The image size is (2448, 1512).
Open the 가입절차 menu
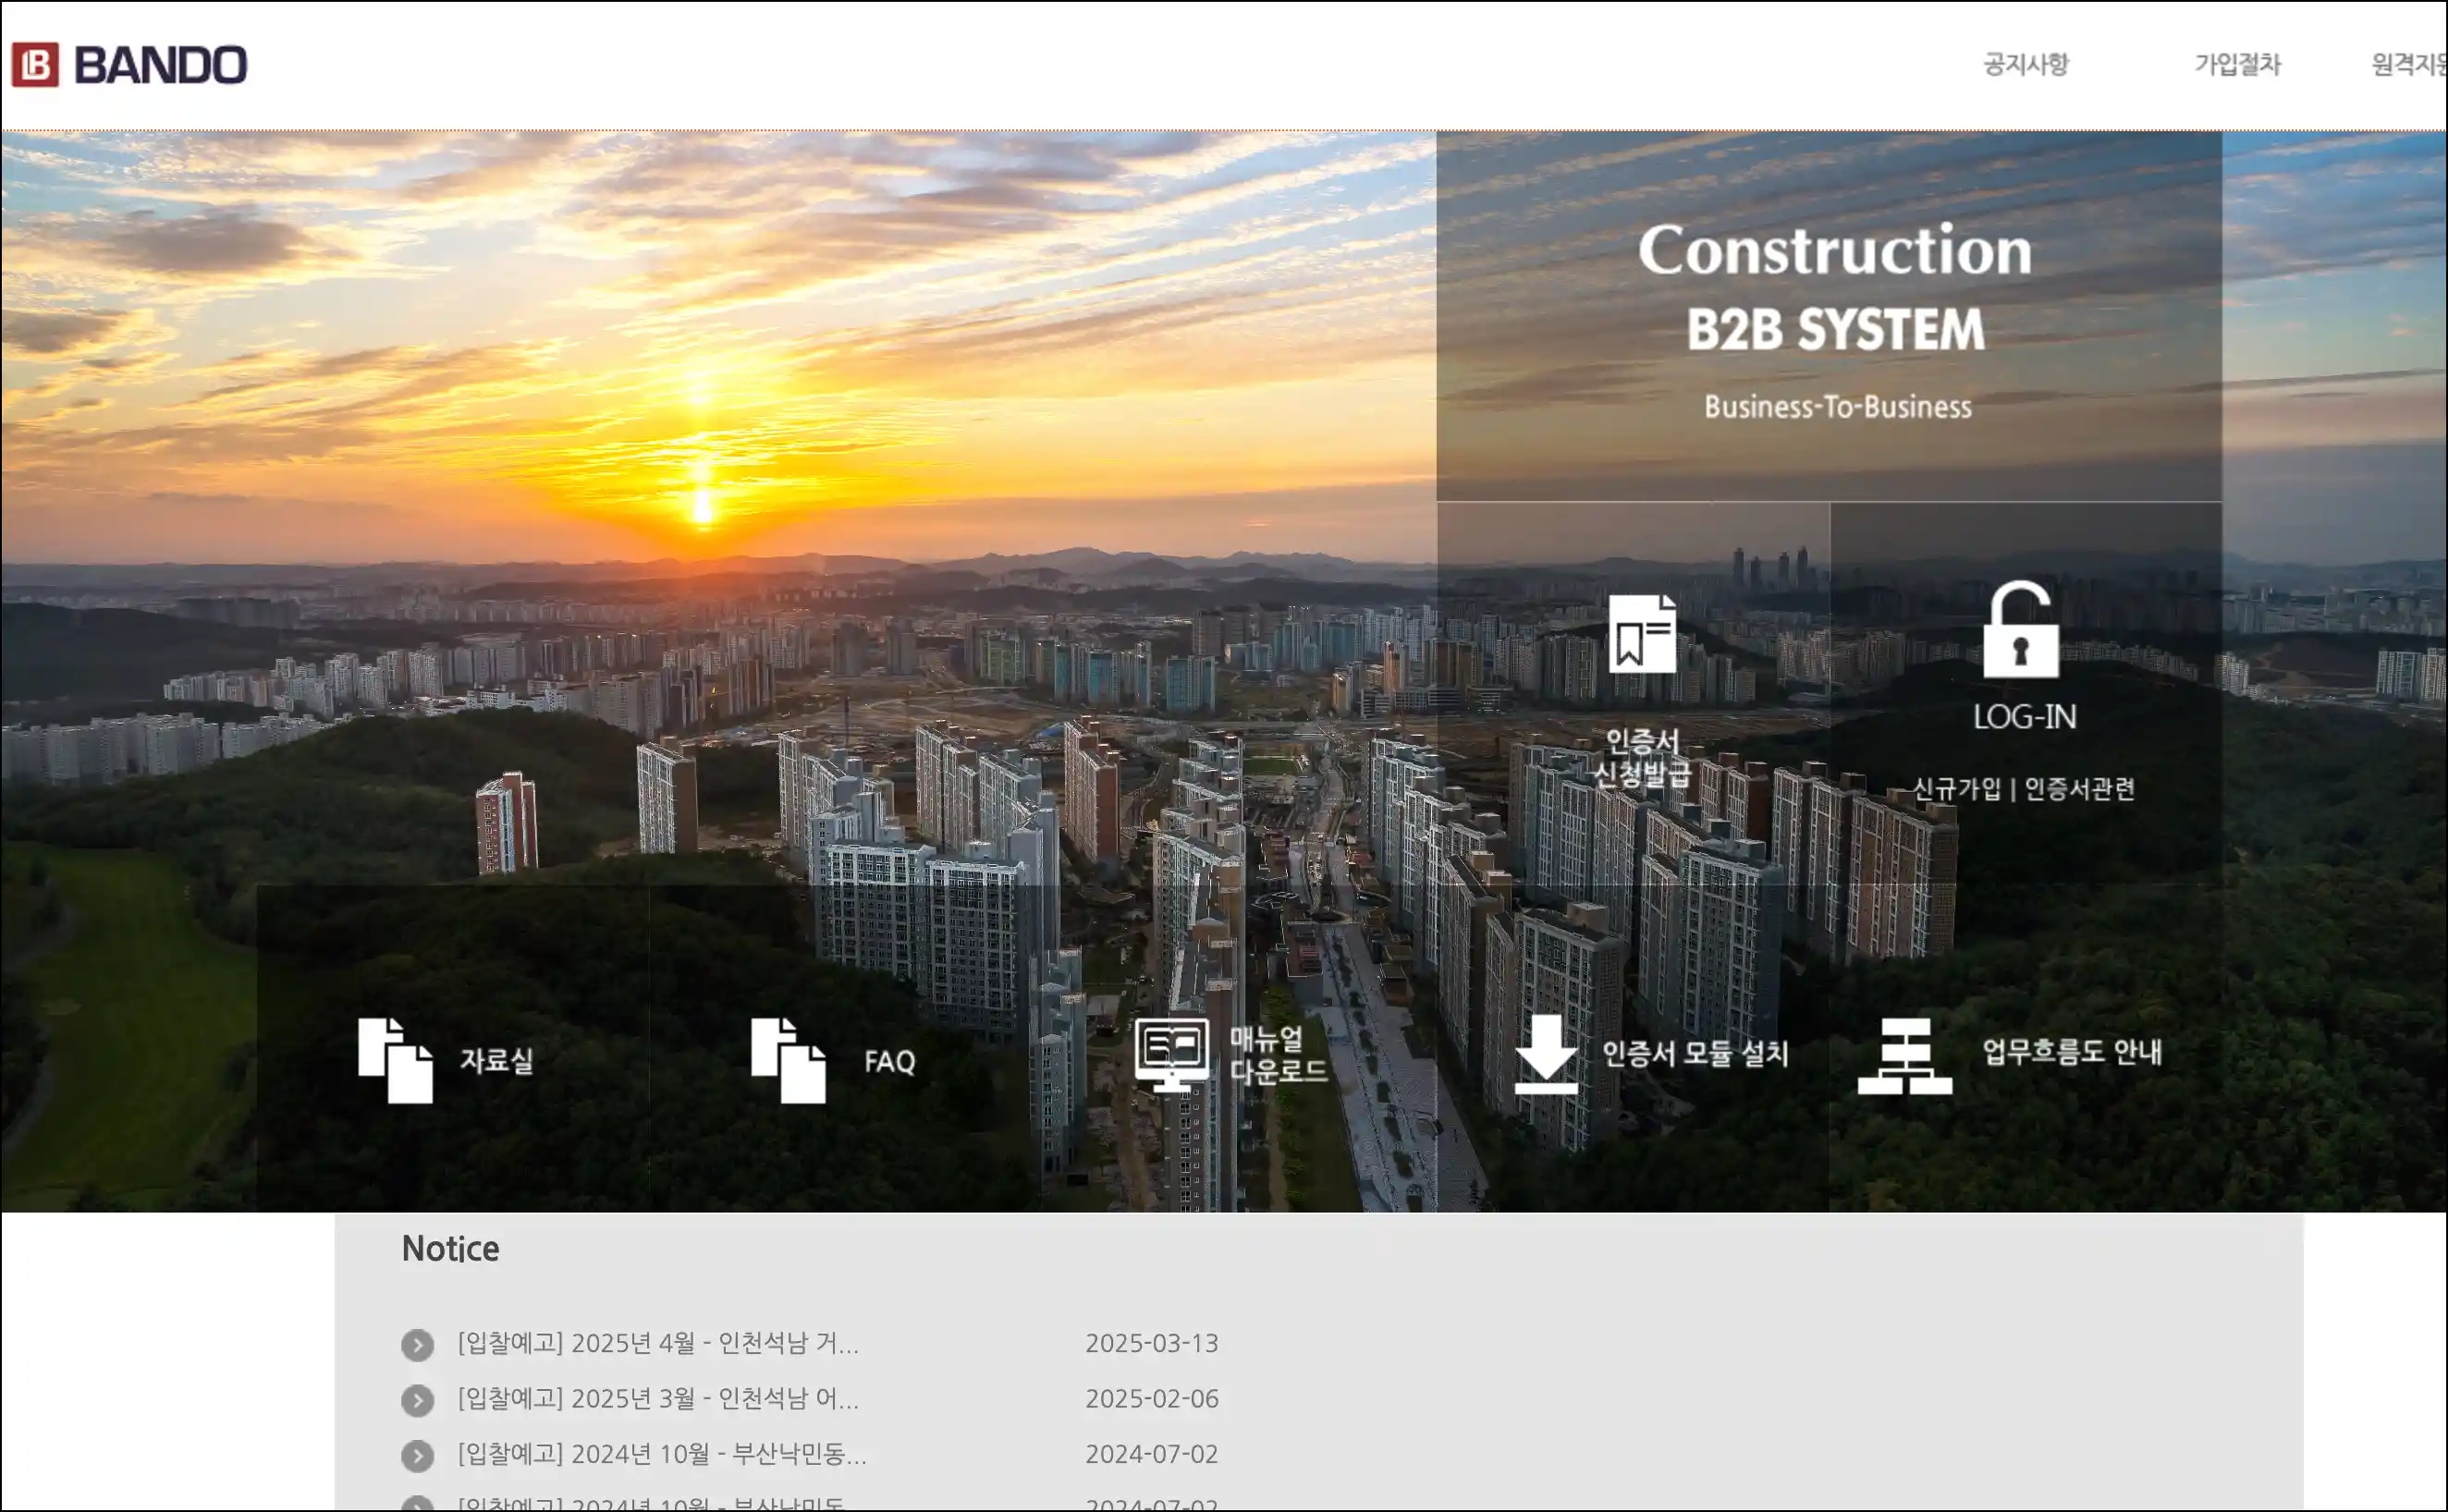click(x=2237, y=65)
